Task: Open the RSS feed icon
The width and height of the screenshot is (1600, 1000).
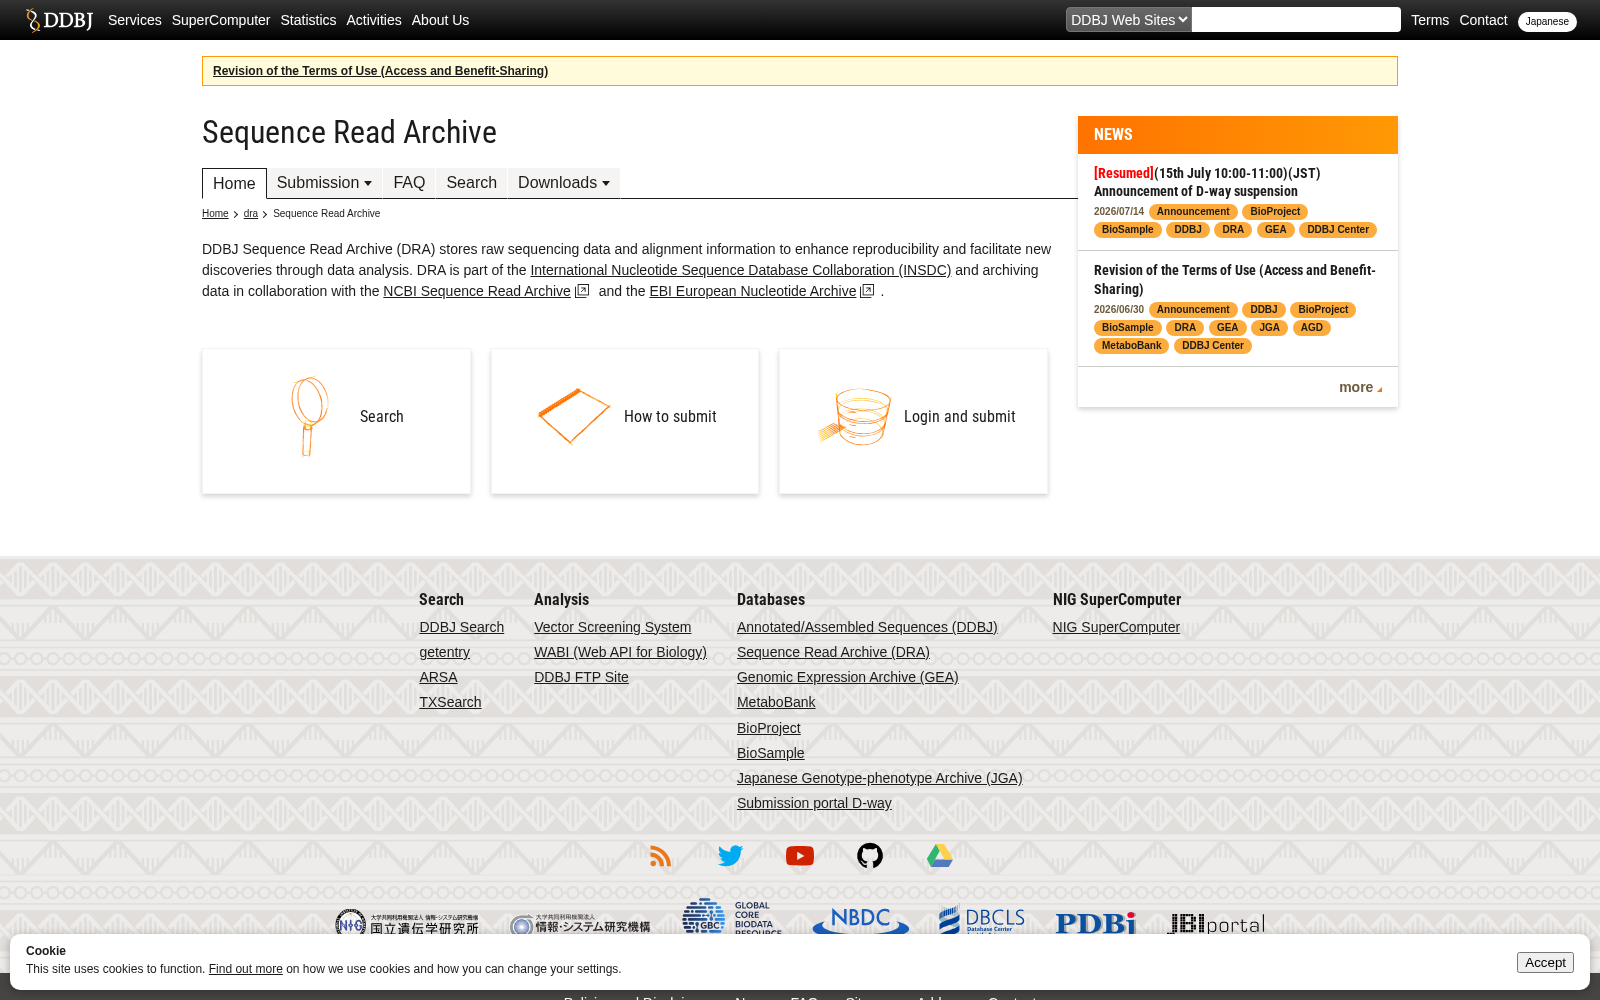Action: [660, 856]
